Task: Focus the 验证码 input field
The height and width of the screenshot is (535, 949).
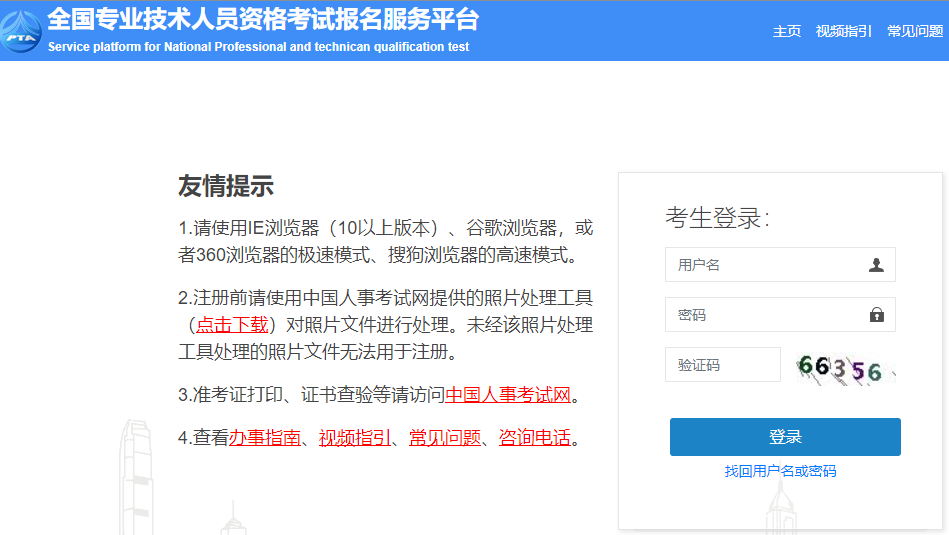Action: pyautogui.click(x=722, y=365)
